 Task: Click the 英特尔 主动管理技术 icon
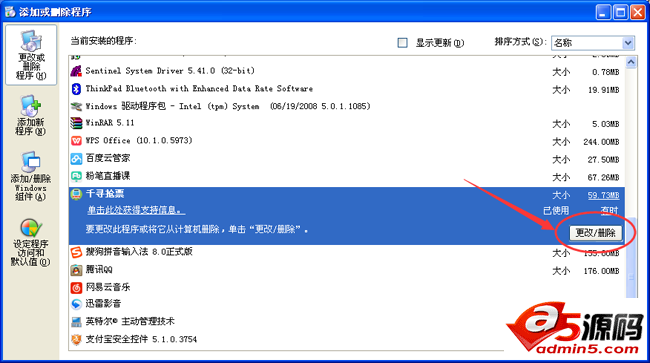point(76,322)
